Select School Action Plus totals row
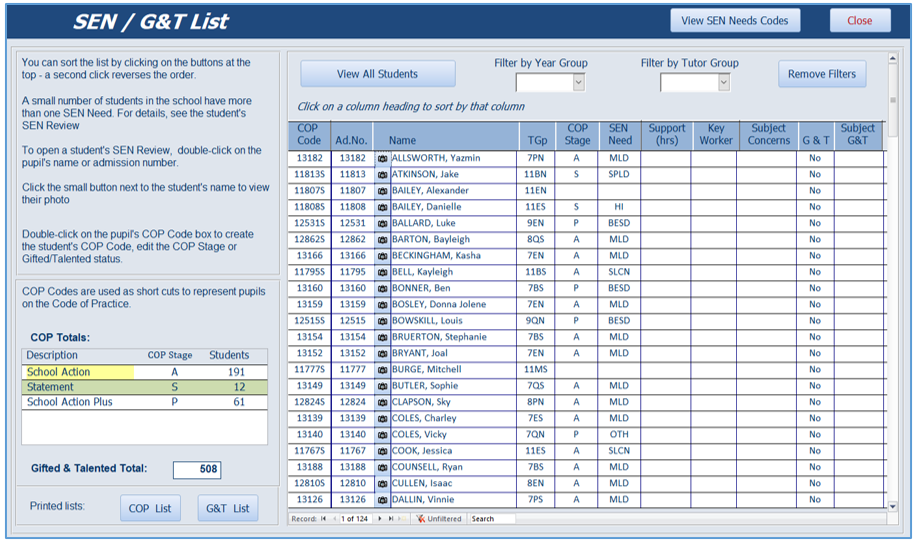Viewport: 917px width, 543px height. 144,403
